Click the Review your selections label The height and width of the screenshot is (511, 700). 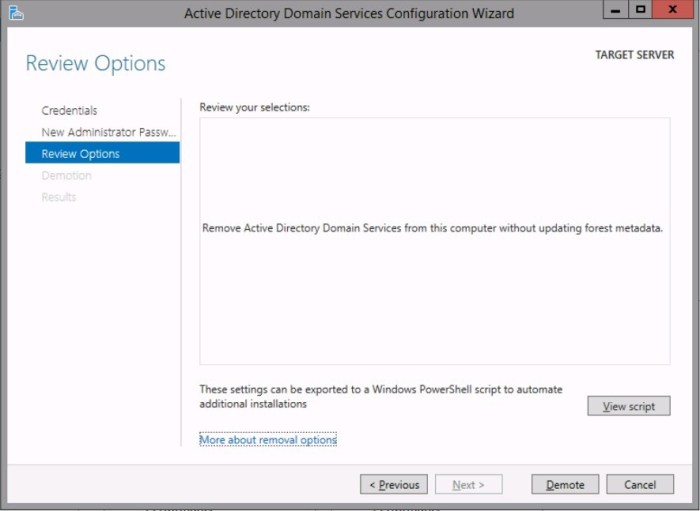click(254, 106)
